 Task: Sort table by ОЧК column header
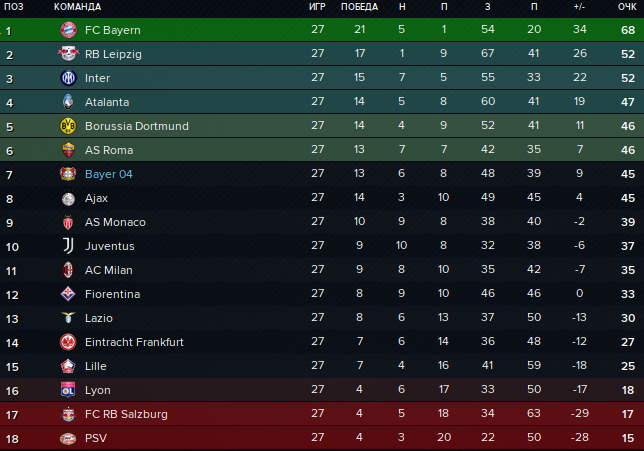pos(627,7)
